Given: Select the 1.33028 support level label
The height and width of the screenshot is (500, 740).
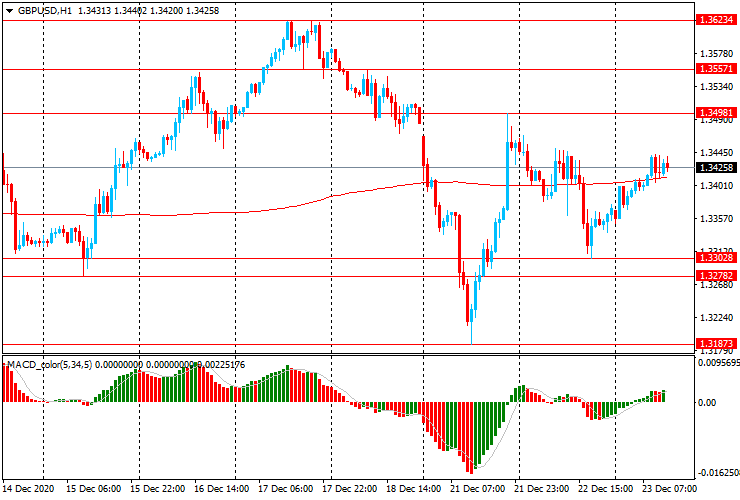Looking at the screenshot, I should coord(716,257).
